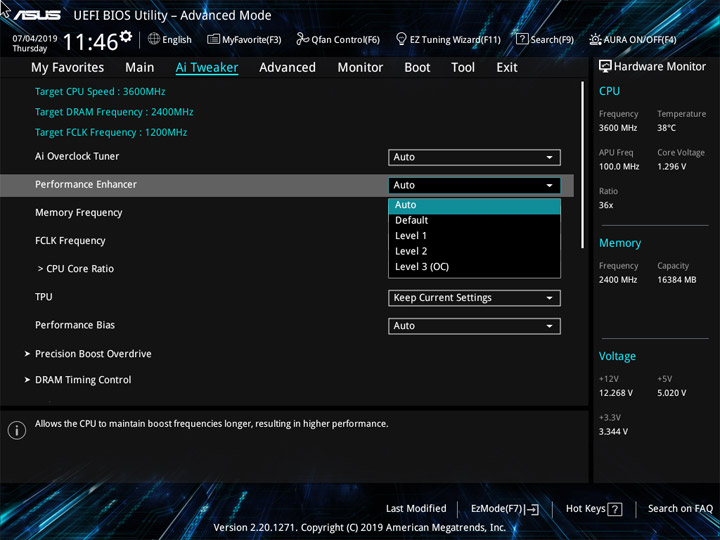Switch to the Main tab
Image resolution: width=720 pixels, height=540 pixels.
[x=140, y=68]
